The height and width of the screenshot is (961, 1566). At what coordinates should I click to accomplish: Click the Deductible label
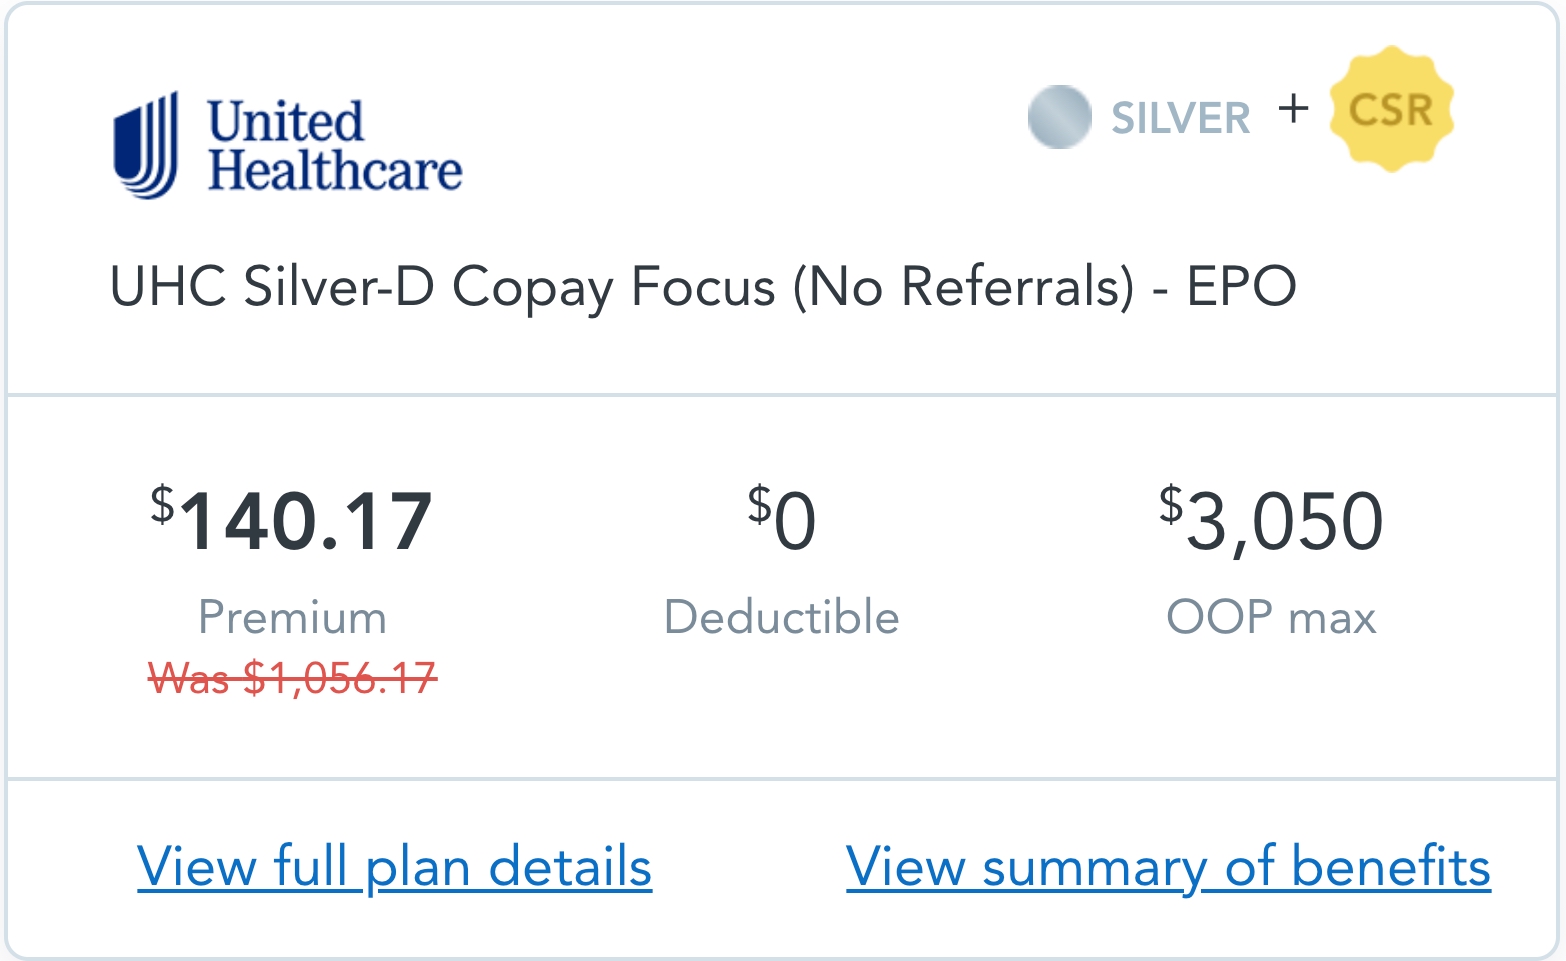pos(782,616)
